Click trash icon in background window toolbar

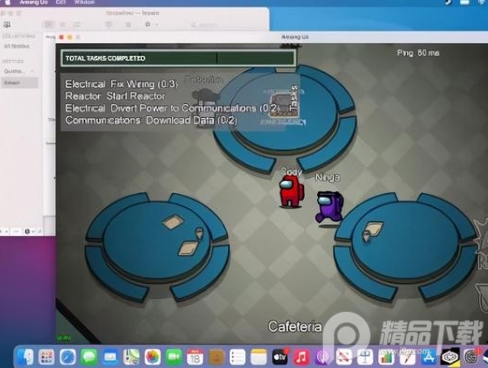pyautogui.click(x=128, y=24)
